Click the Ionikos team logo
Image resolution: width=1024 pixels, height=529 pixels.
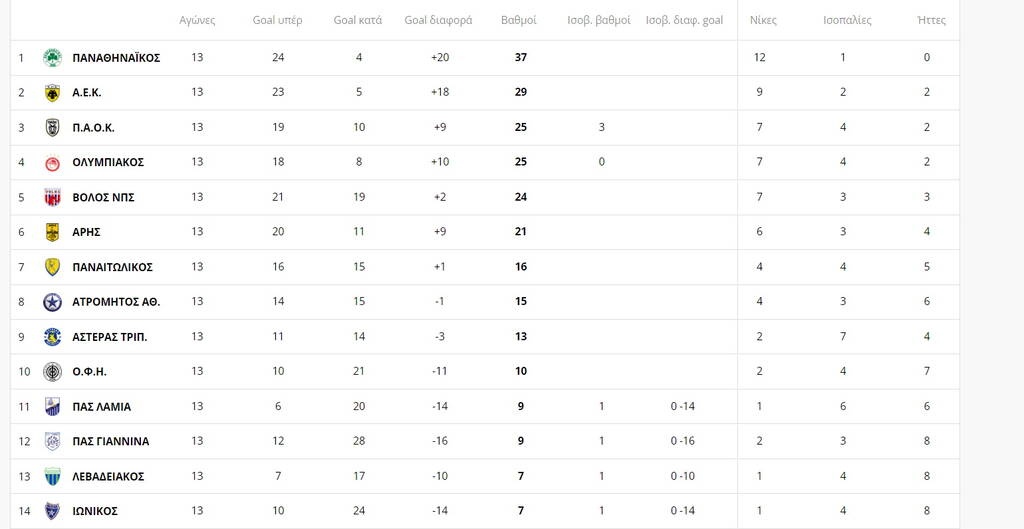(52, 511)
